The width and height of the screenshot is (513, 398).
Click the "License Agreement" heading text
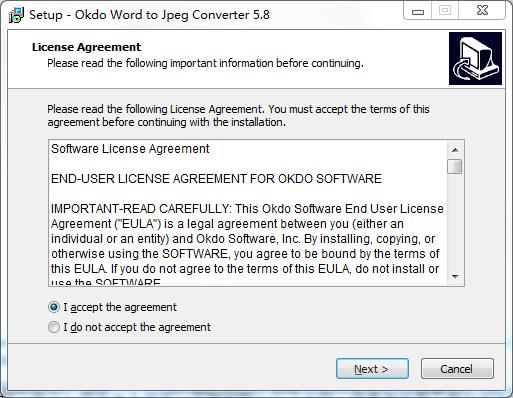pyautogui.click(x=87, y=47)
